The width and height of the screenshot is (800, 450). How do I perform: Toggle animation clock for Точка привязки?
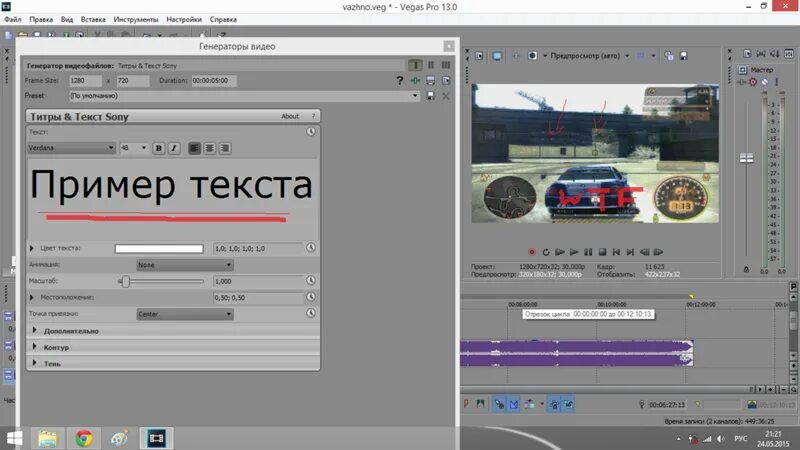pos(311,313)
